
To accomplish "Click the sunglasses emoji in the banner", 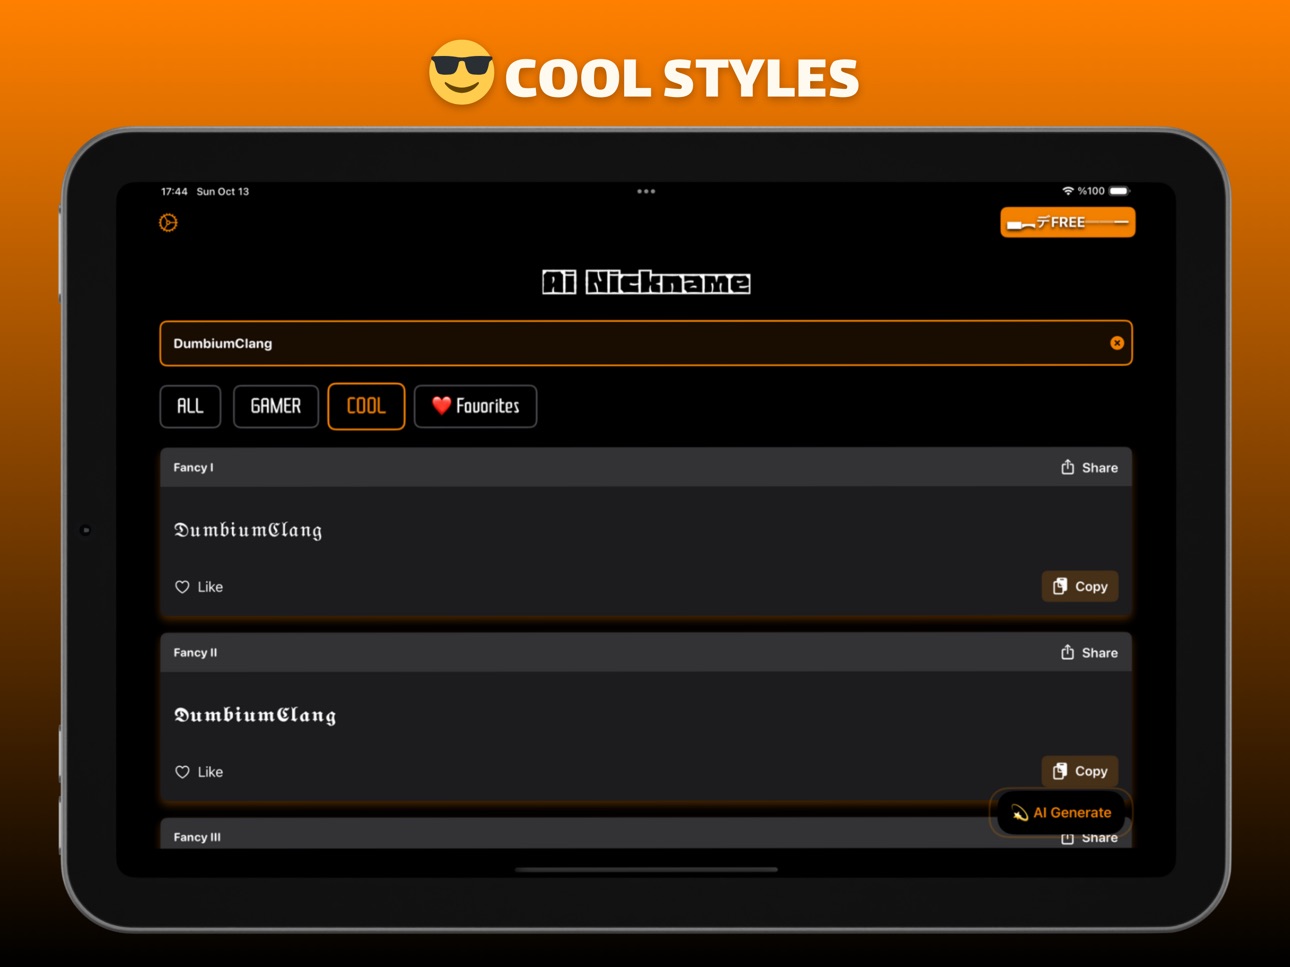I will click(461, 73).
